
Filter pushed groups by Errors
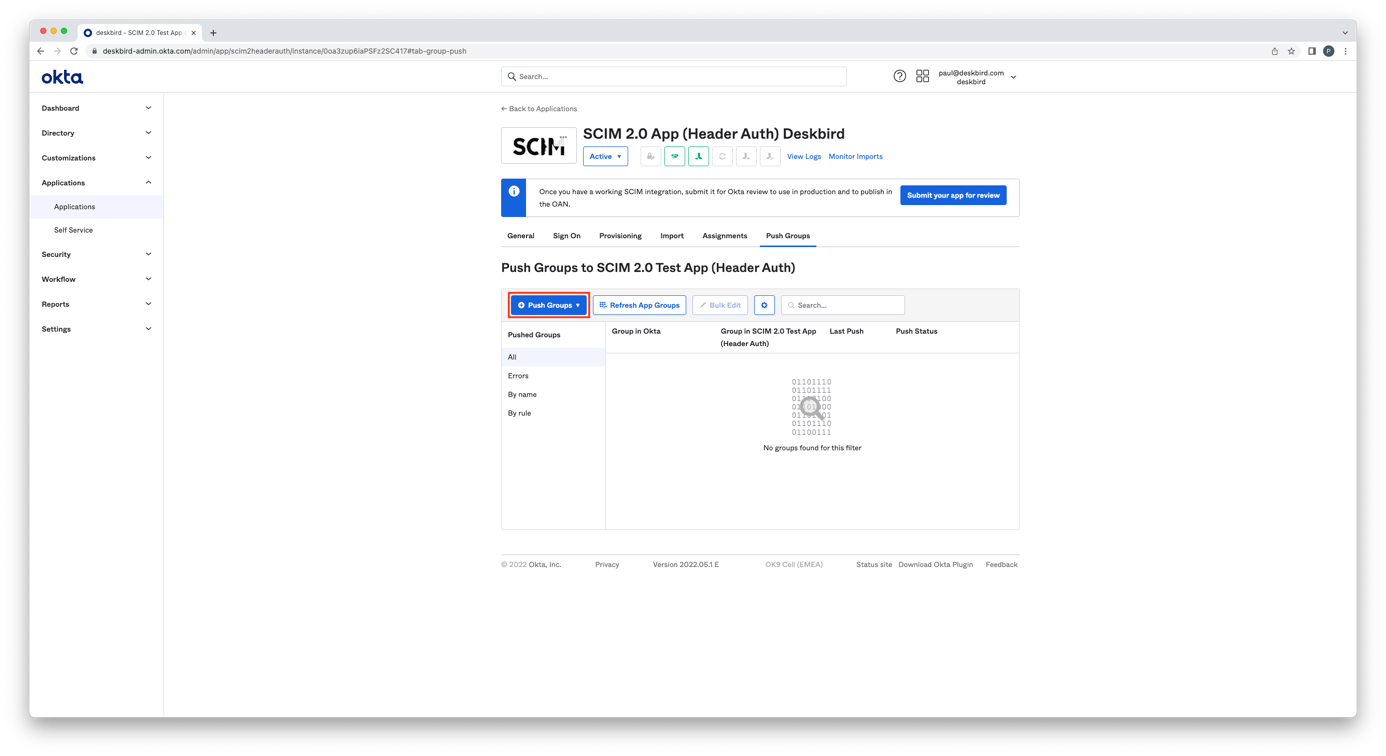pos(518,376)
